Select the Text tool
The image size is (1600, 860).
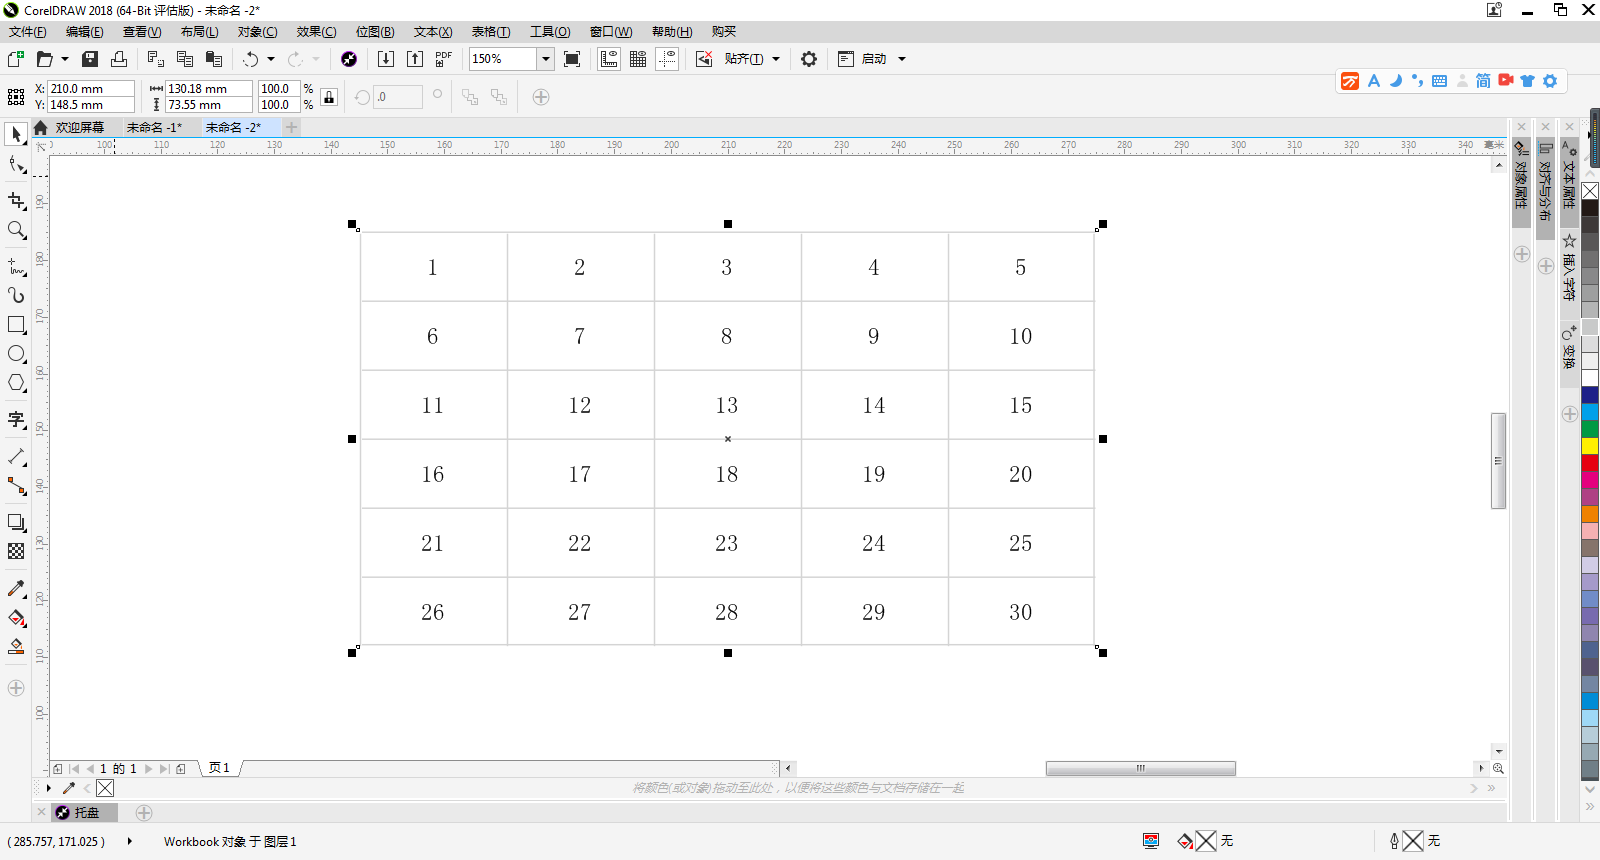point(16,419)
